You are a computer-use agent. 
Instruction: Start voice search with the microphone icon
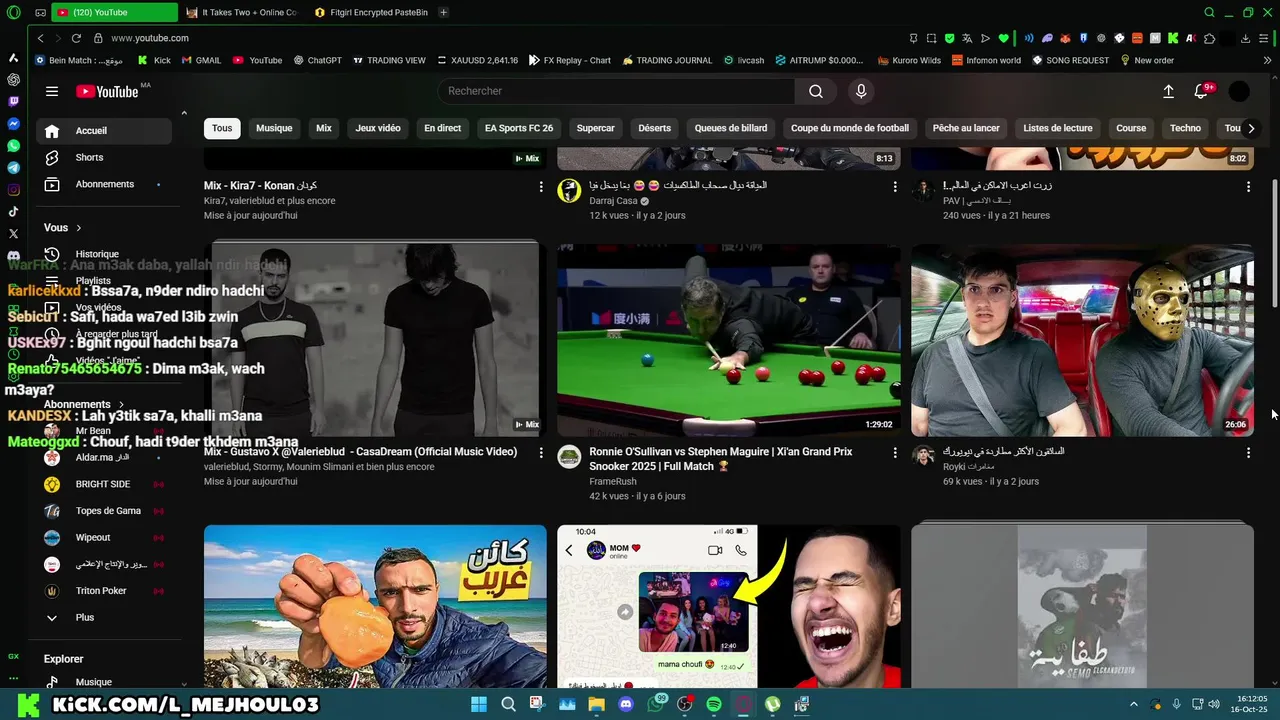click(861, 91)
